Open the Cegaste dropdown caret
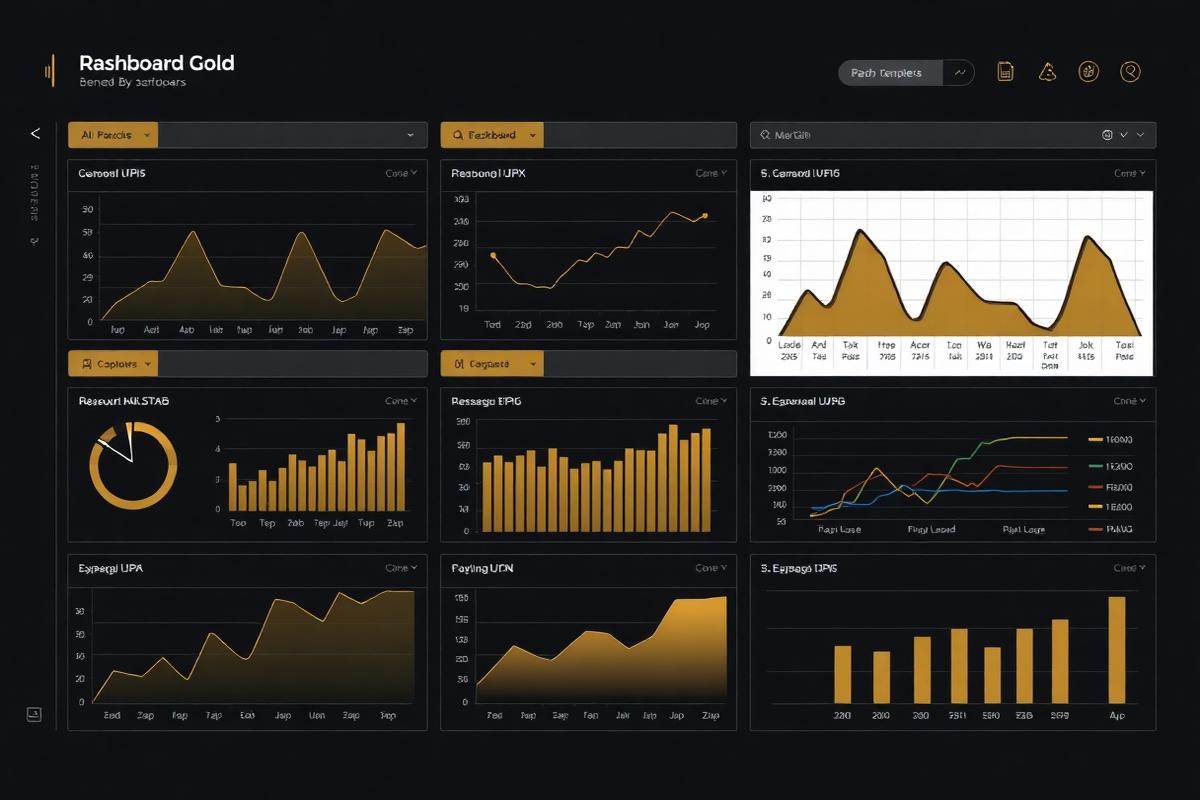The width and height of the screenshot is (1200, 800). (x=532, y=364)
